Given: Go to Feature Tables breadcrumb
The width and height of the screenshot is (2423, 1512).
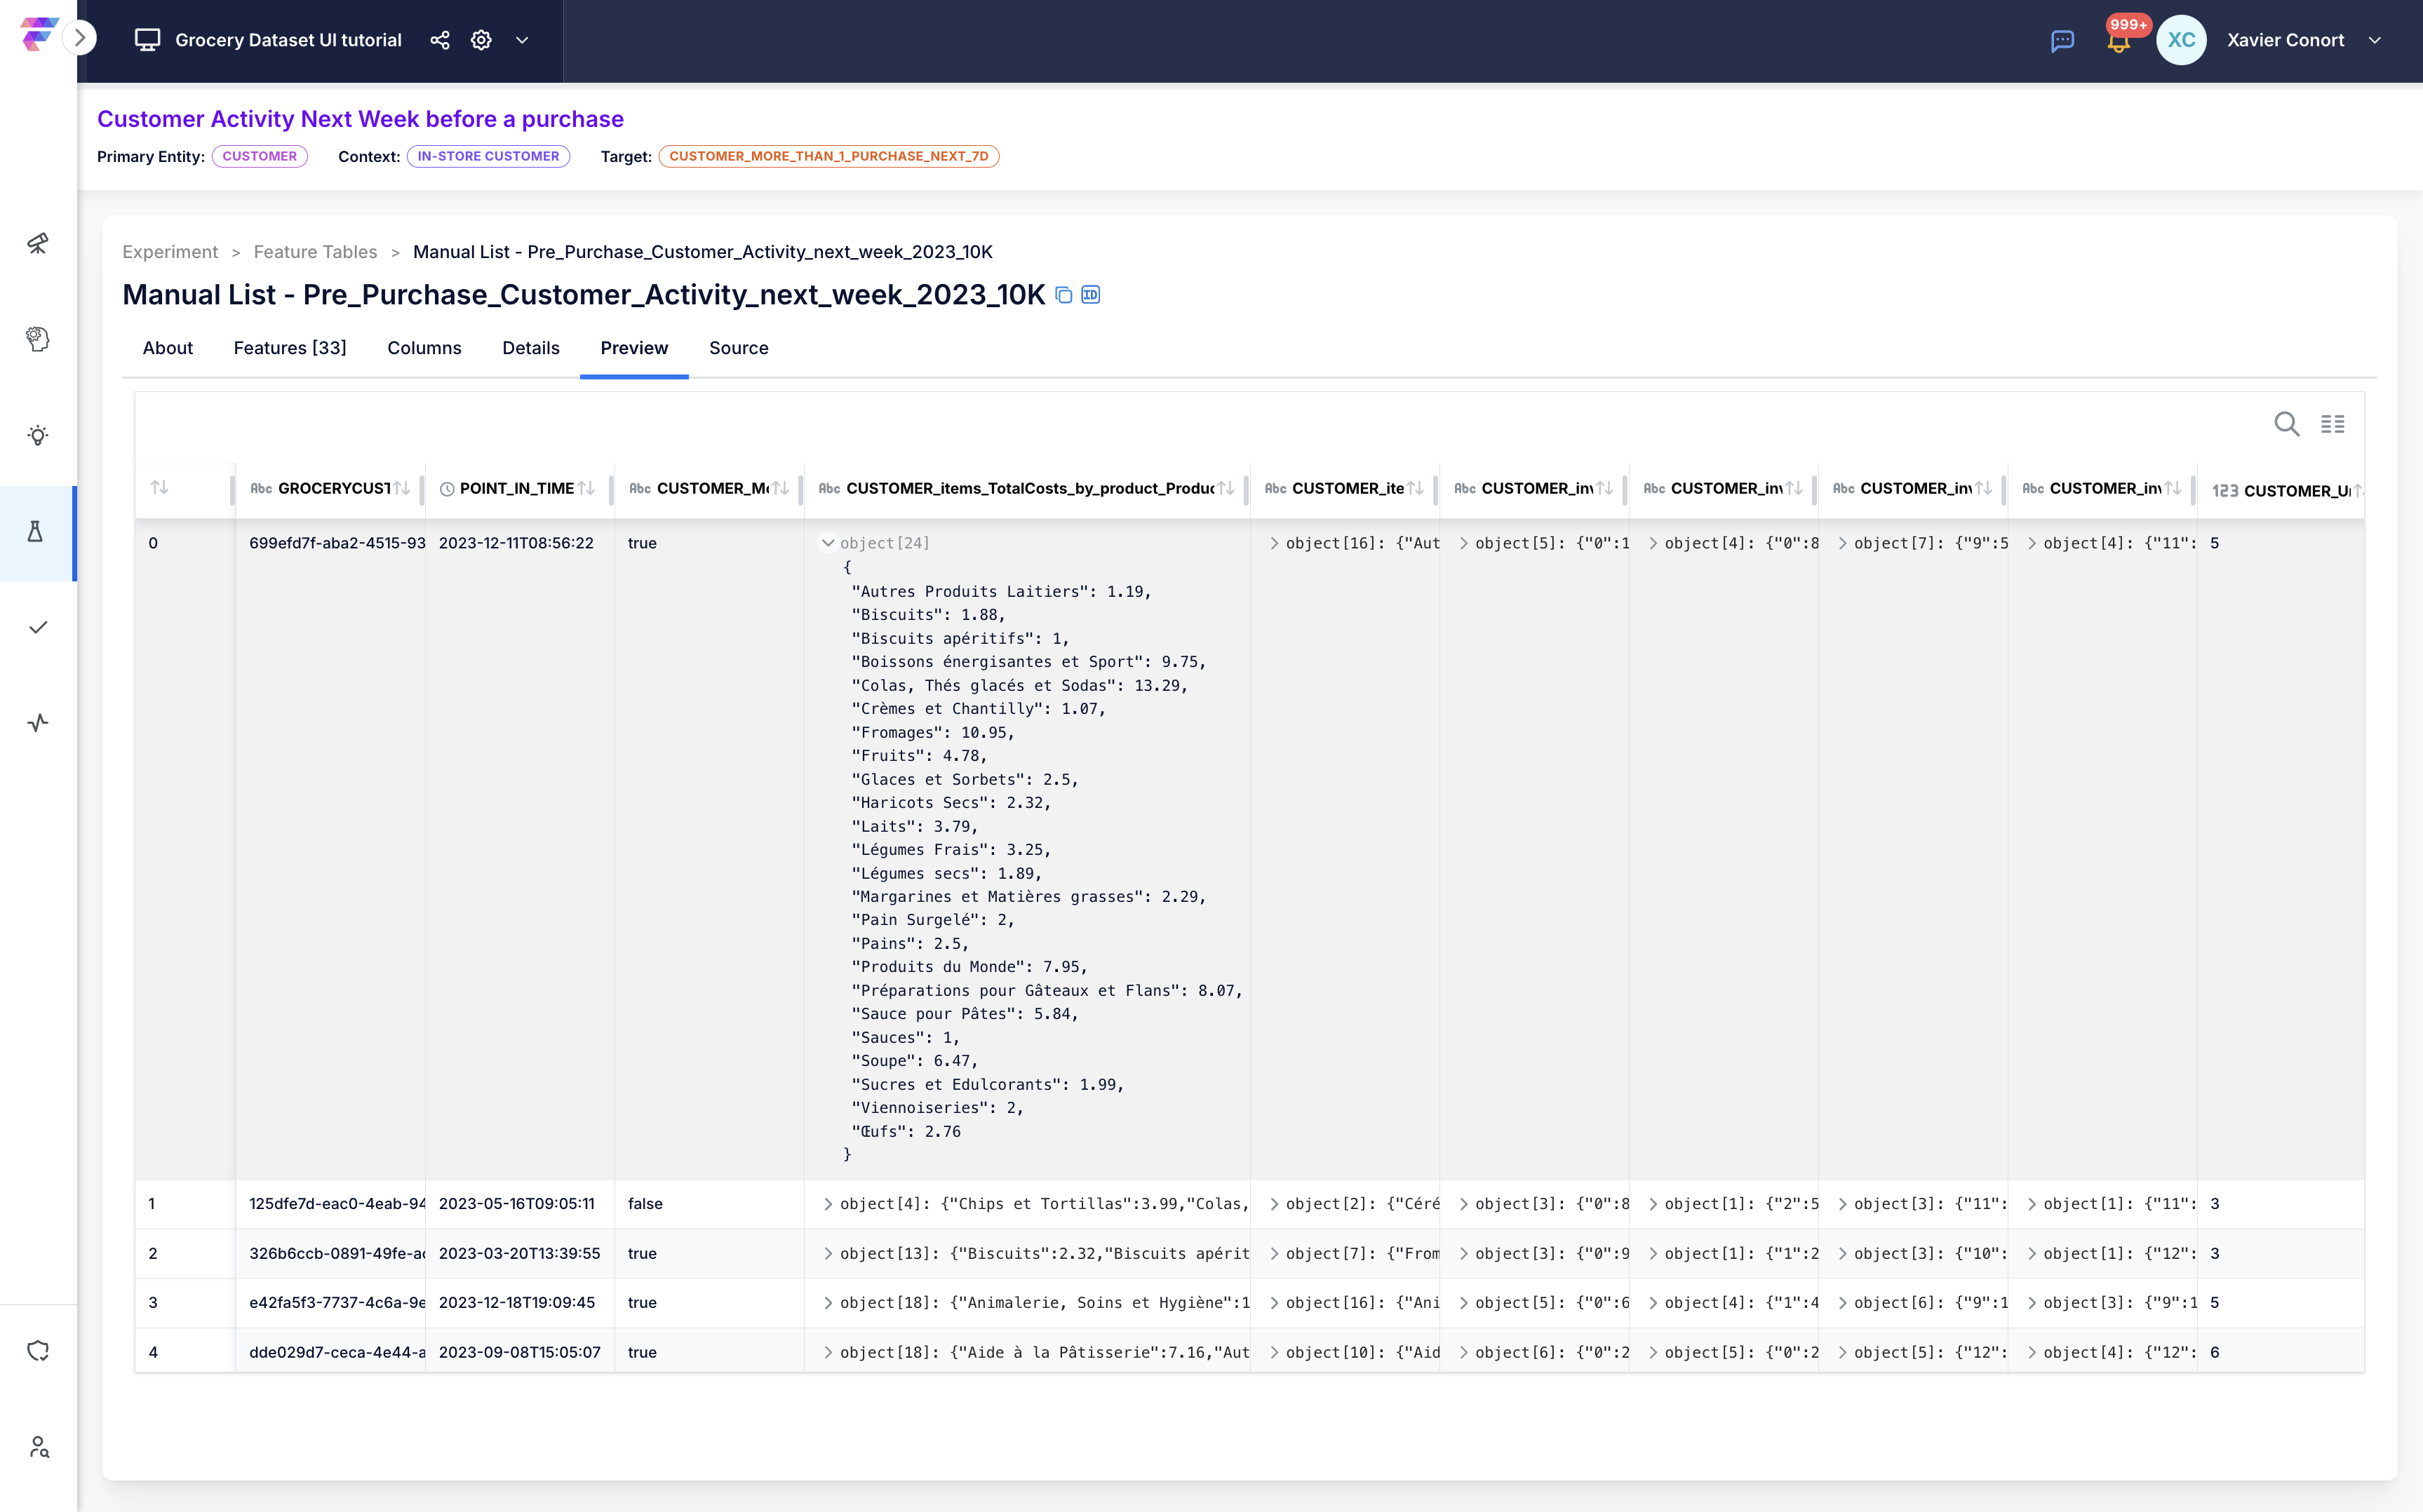Looking at the screenshot, I should click(315, 252).
